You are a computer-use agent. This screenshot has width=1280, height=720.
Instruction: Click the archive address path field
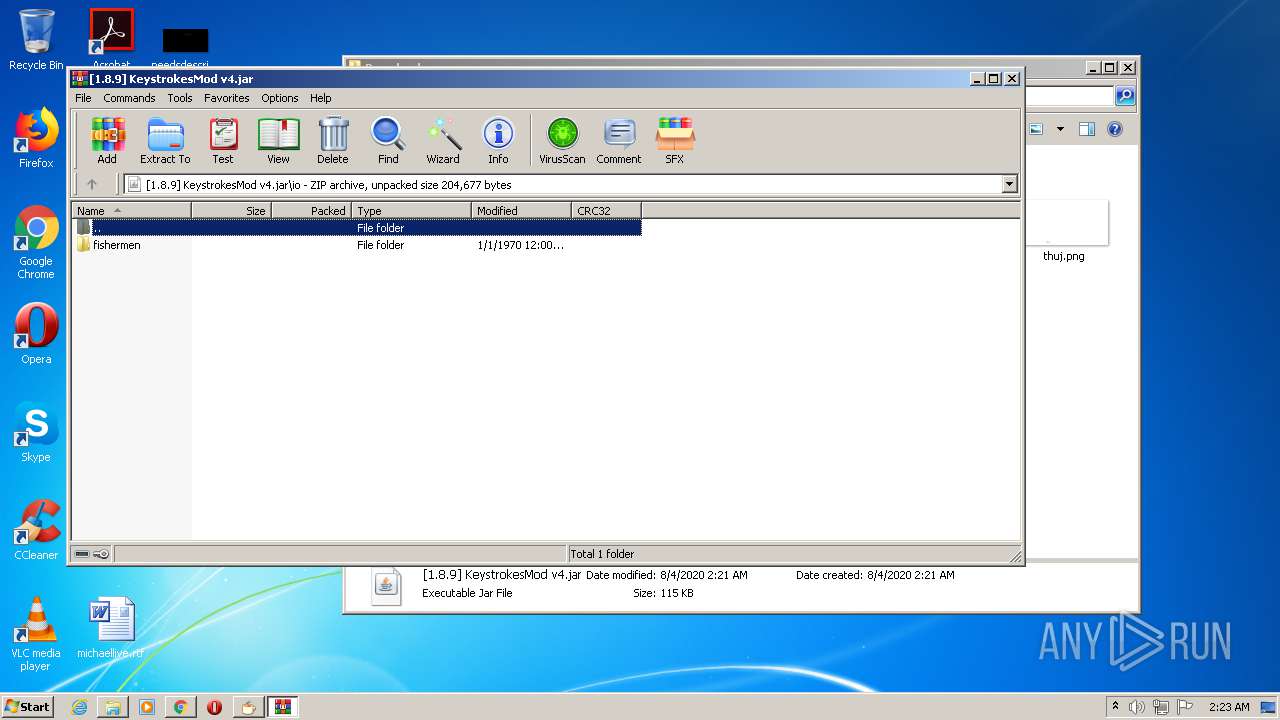click(562, 184)
